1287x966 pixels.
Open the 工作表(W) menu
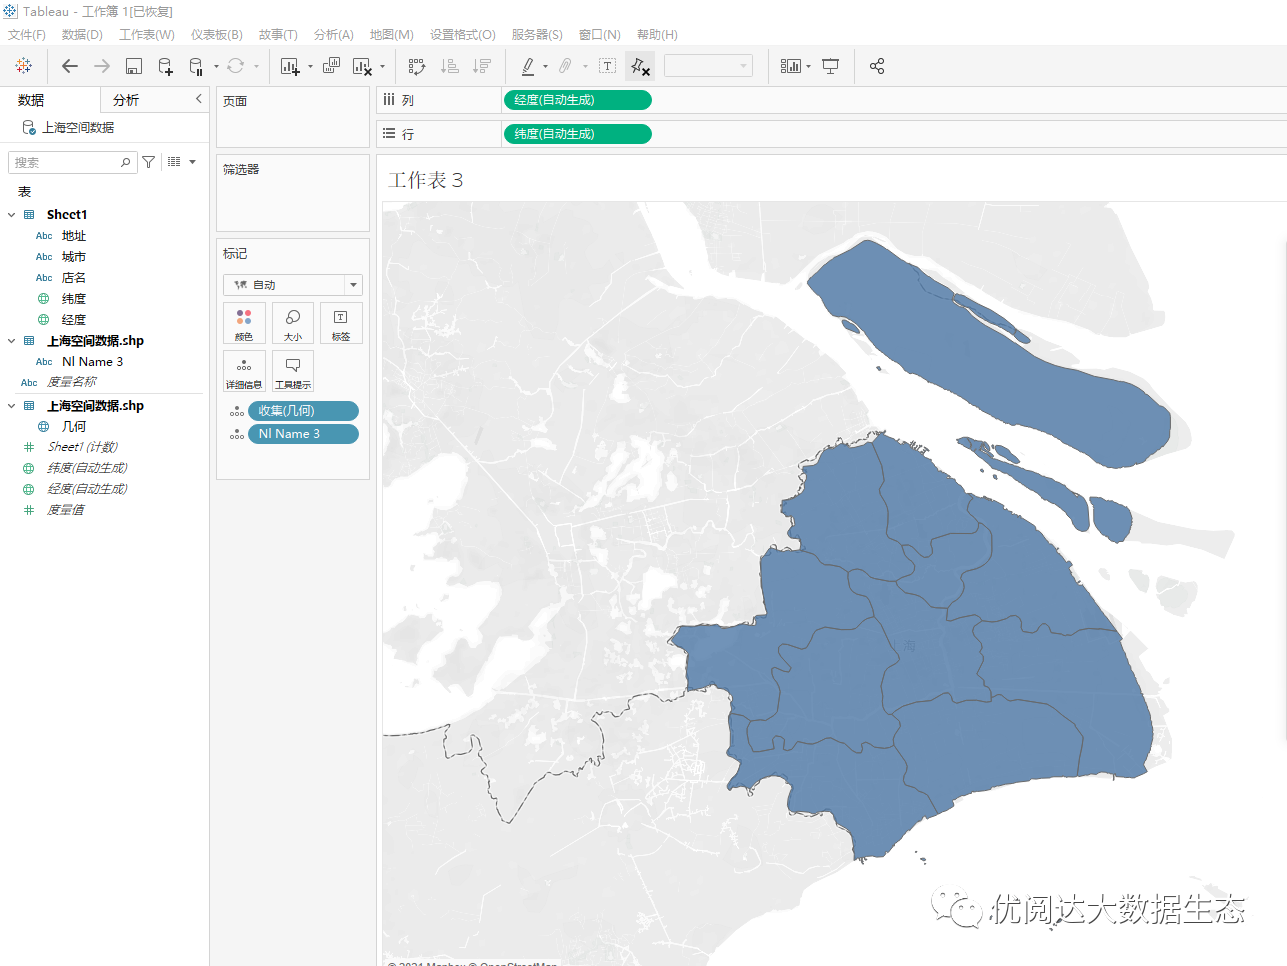tap(147, 34)
